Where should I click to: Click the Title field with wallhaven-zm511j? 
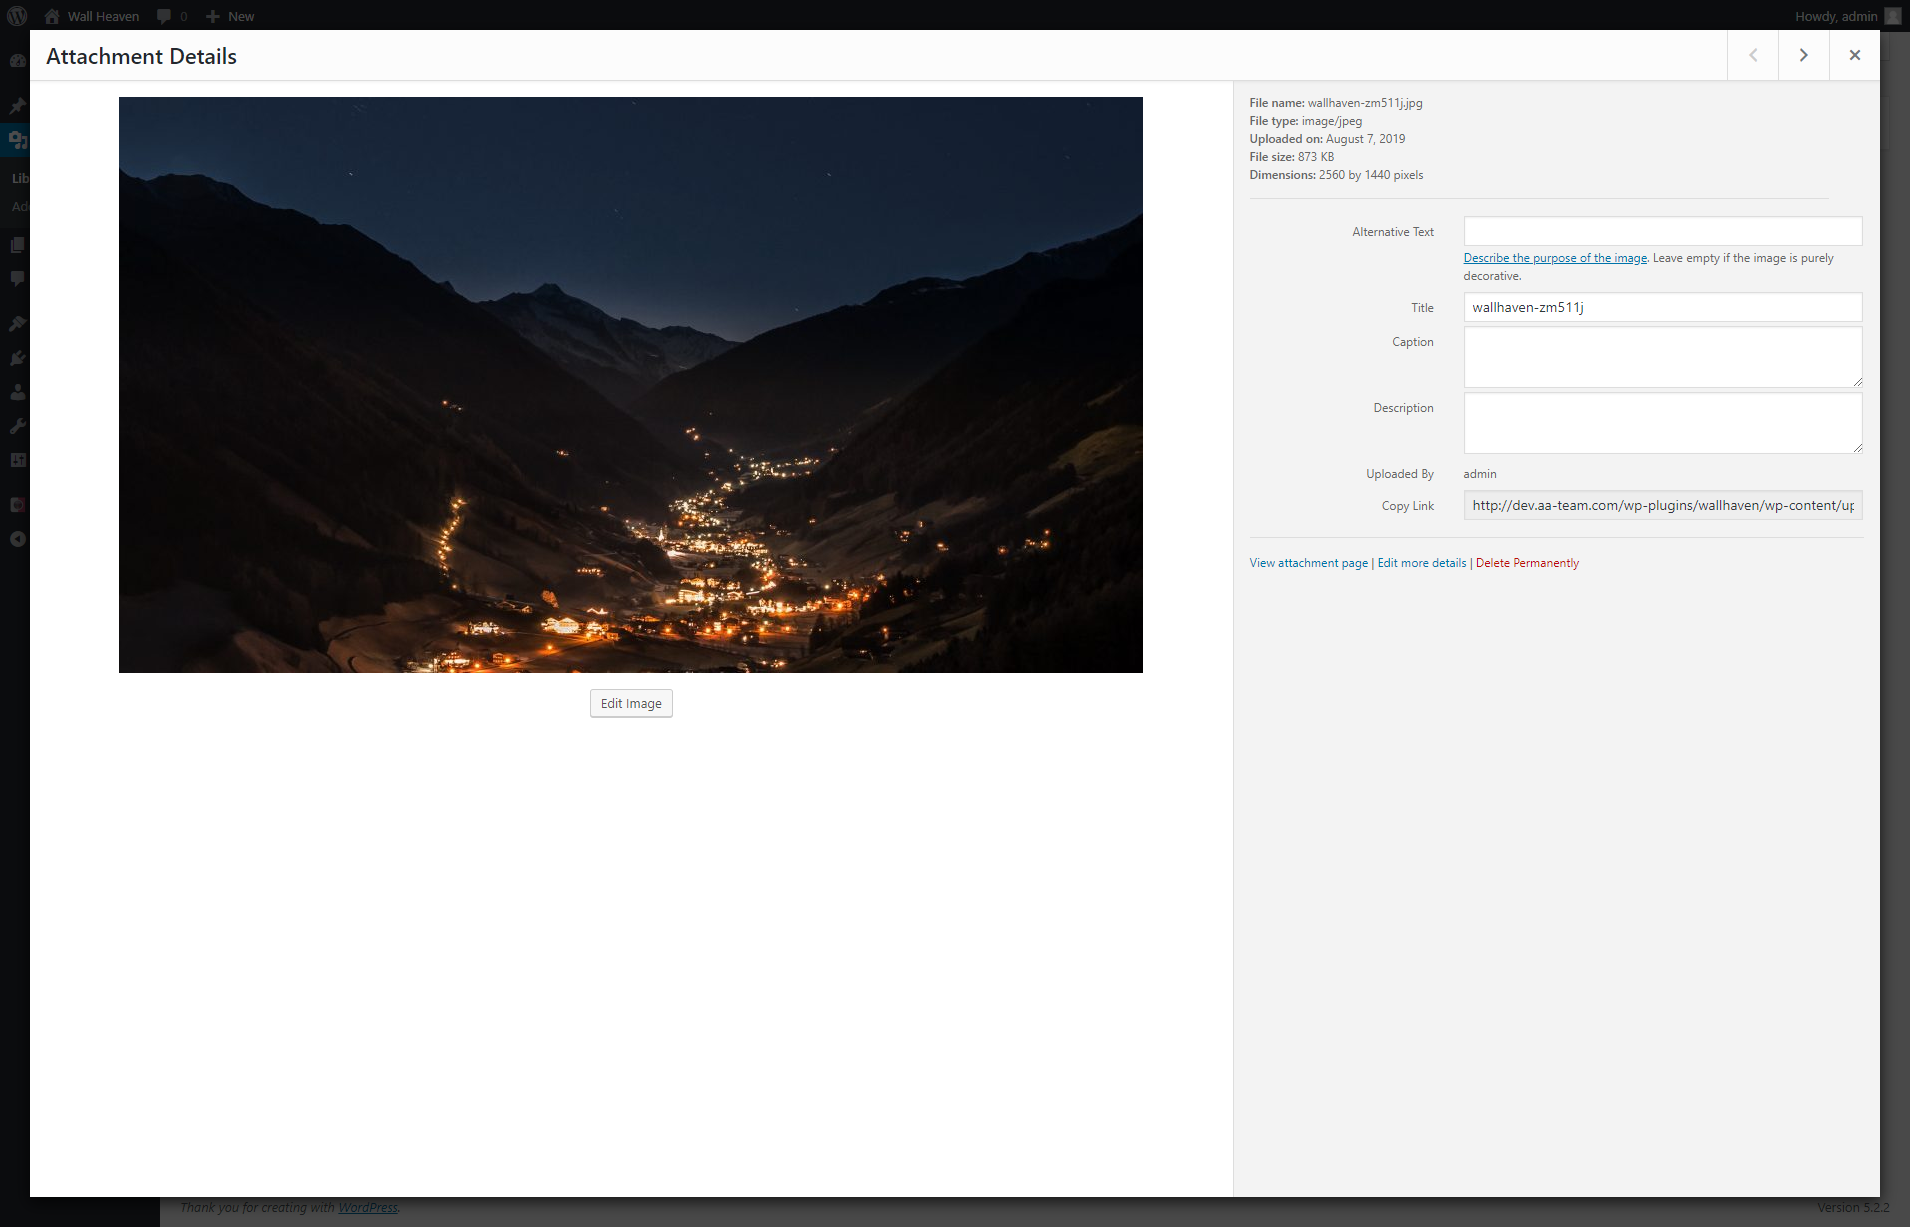1663,307
